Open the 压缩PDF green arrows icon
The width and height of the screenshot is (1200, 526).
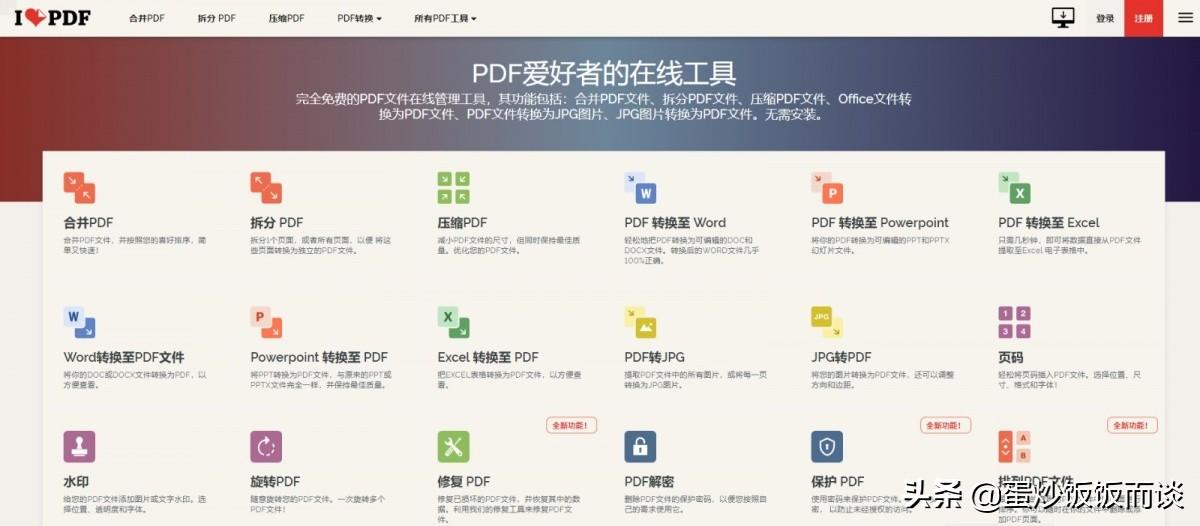tap(453, 188)
